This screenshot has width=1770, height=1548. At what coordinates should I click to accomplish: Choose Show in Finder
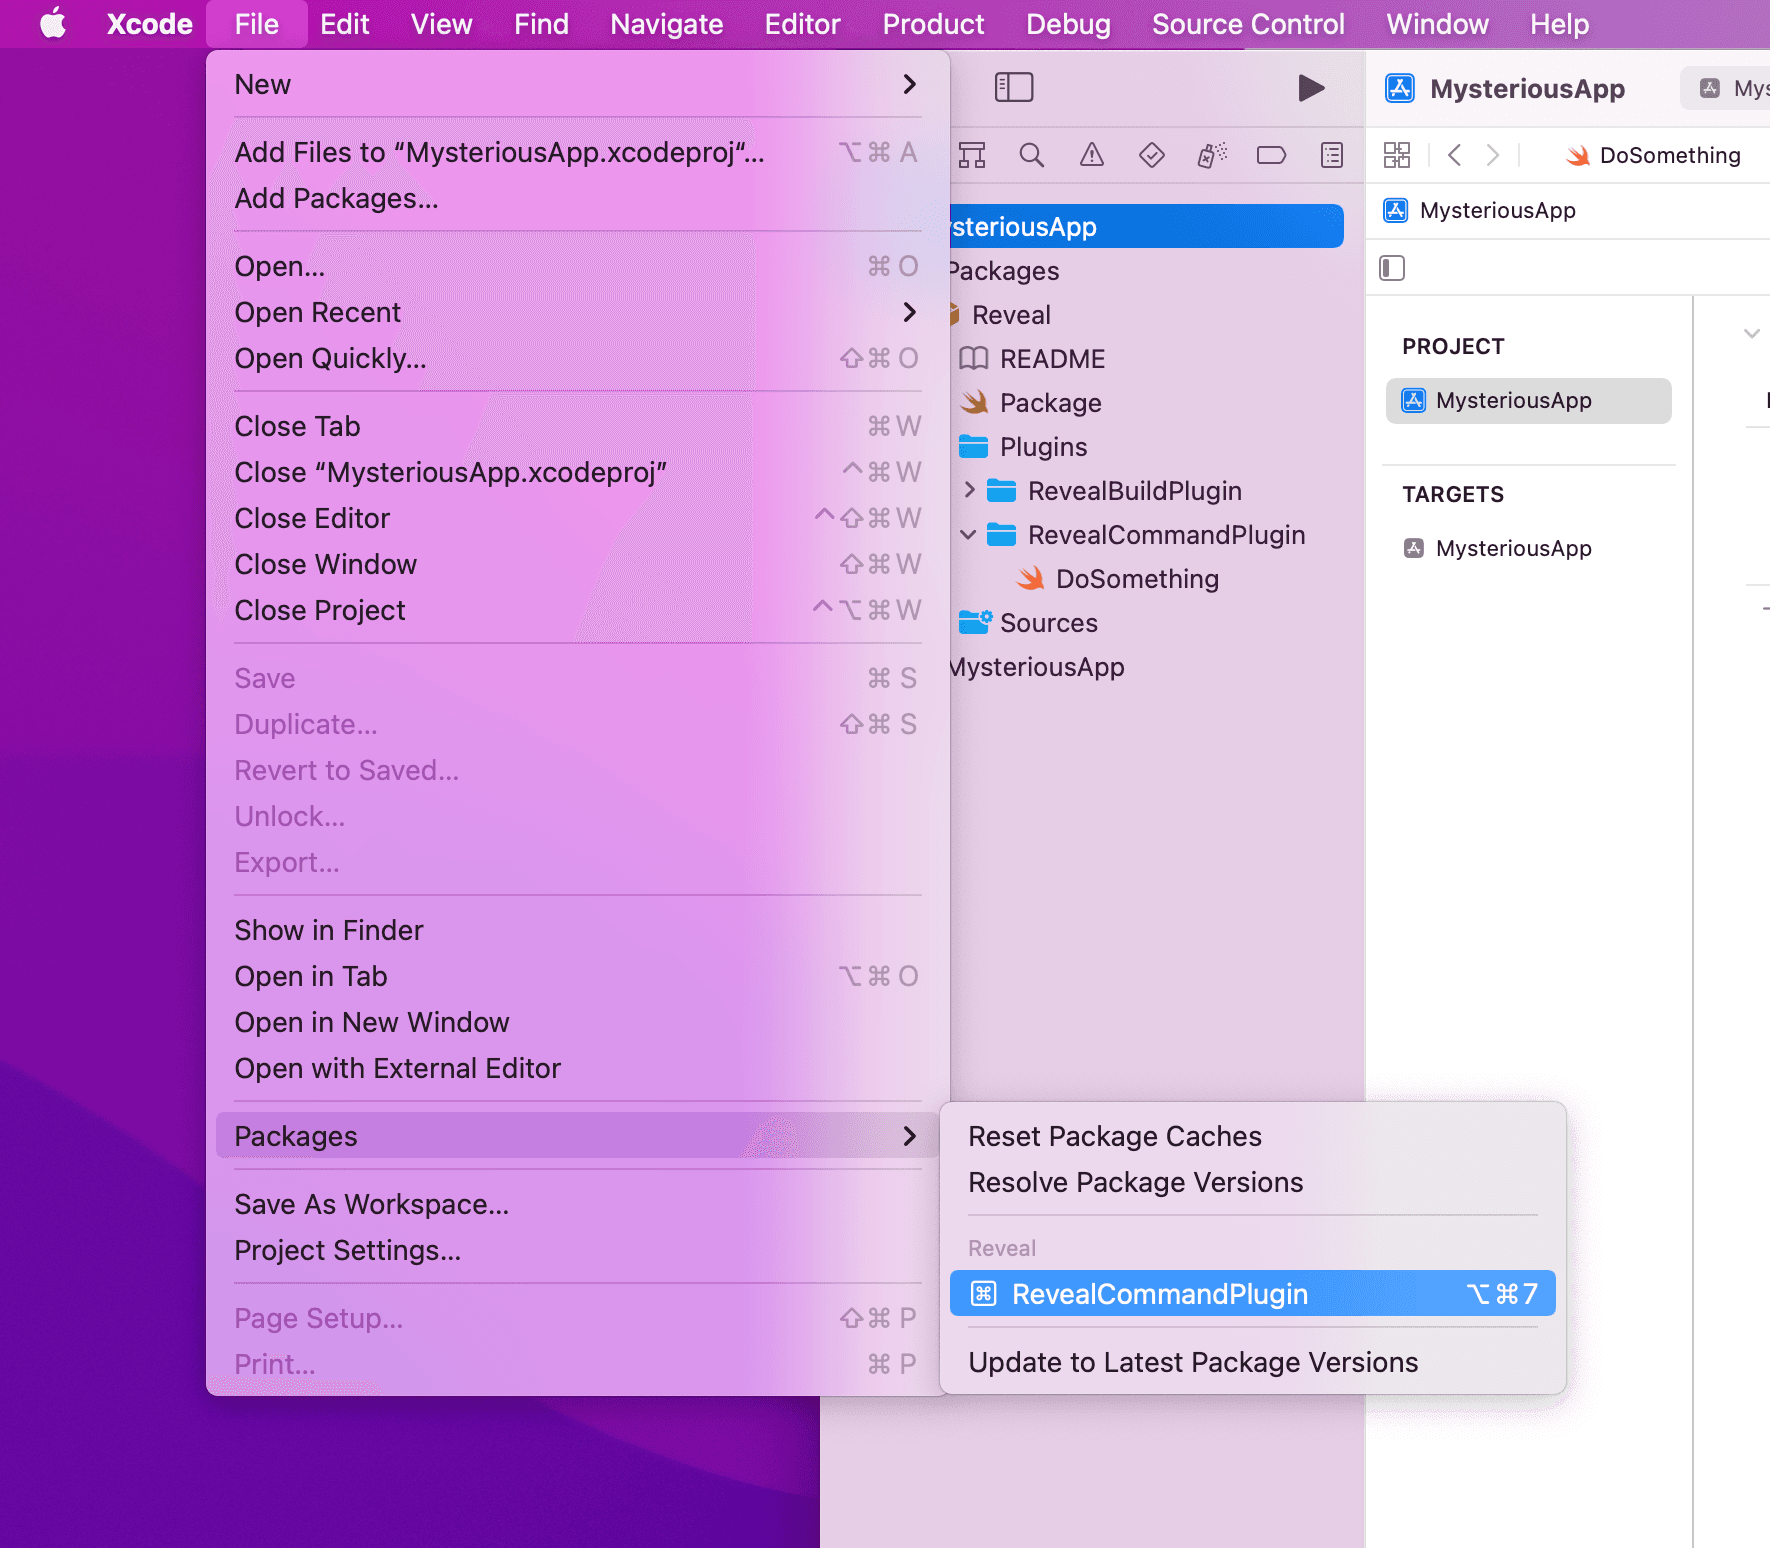(x=577, y=930)
